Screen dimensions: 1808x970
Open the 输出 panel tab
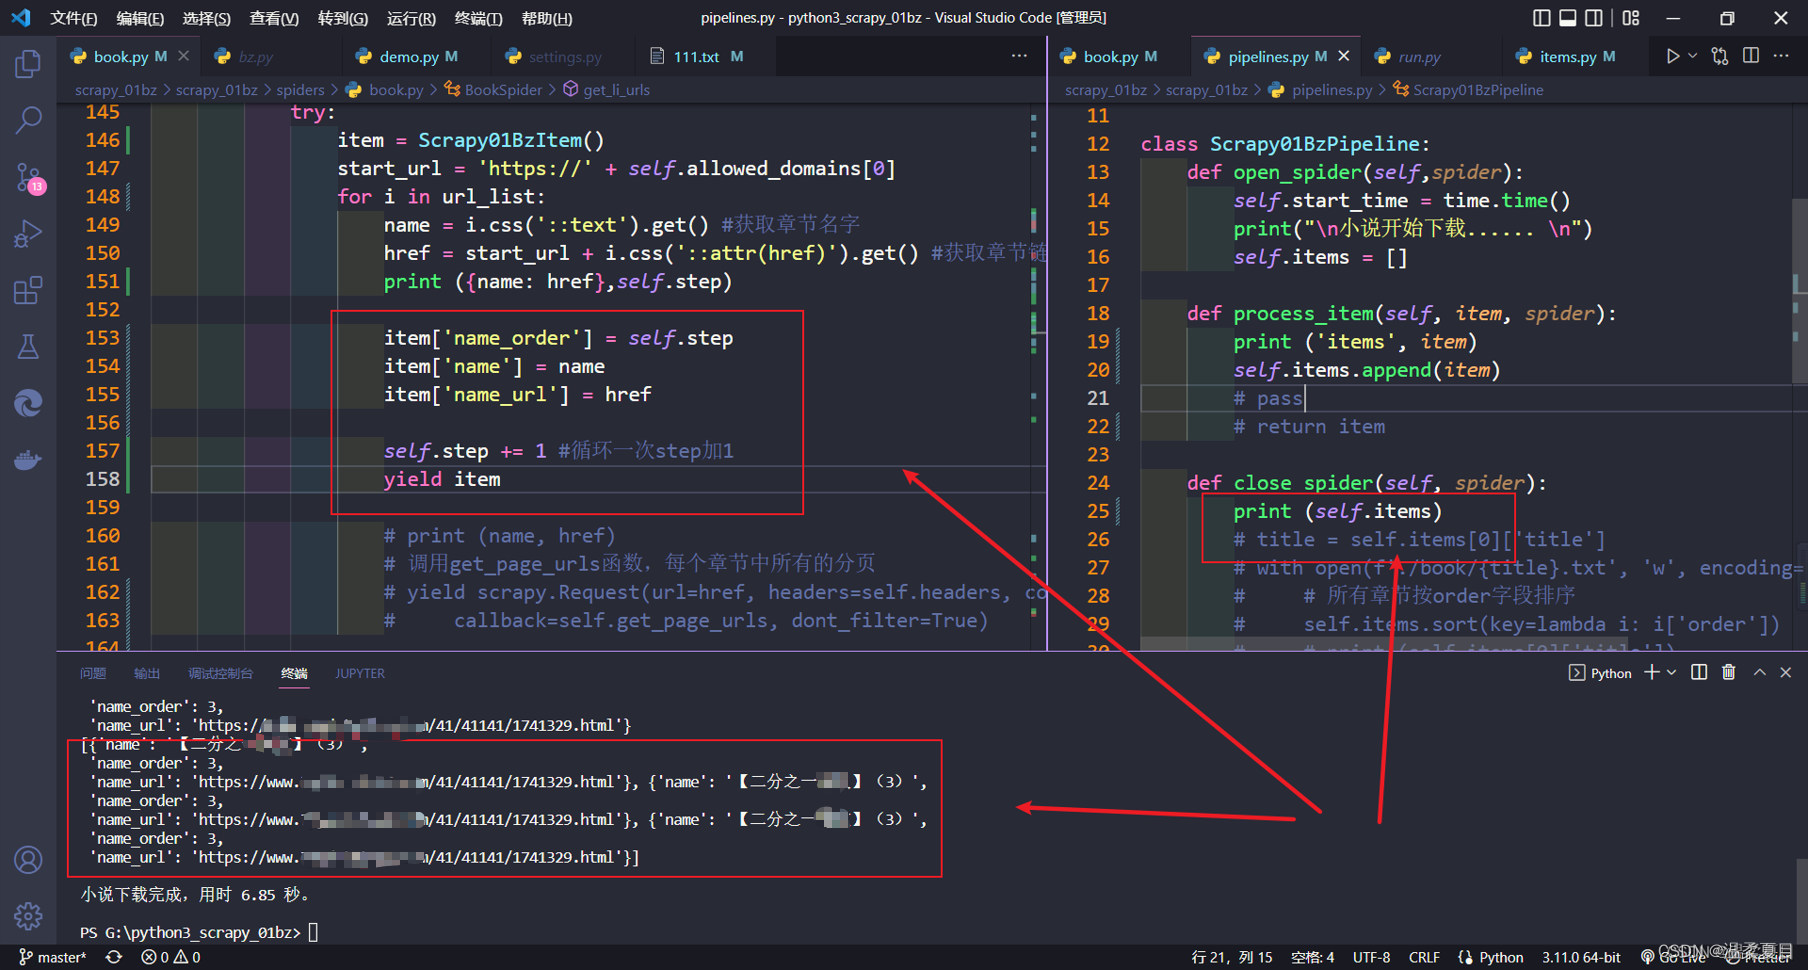pyautogui.click(x=147, y=673)
